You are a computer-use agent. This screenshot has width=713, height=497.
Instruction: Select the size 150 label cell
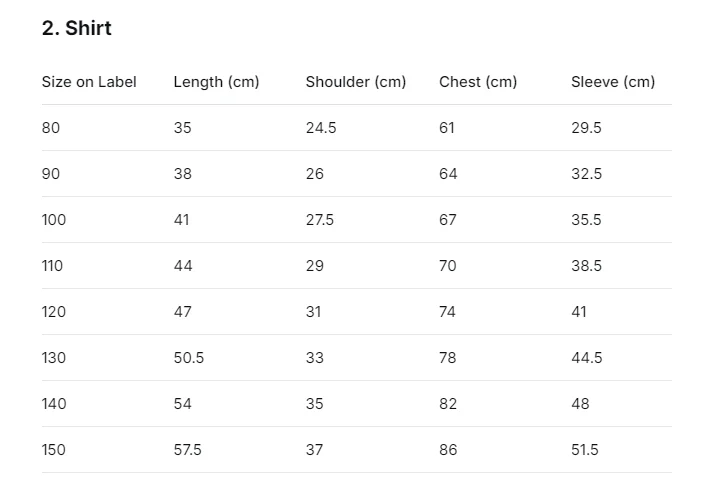(x=54, y=449)
